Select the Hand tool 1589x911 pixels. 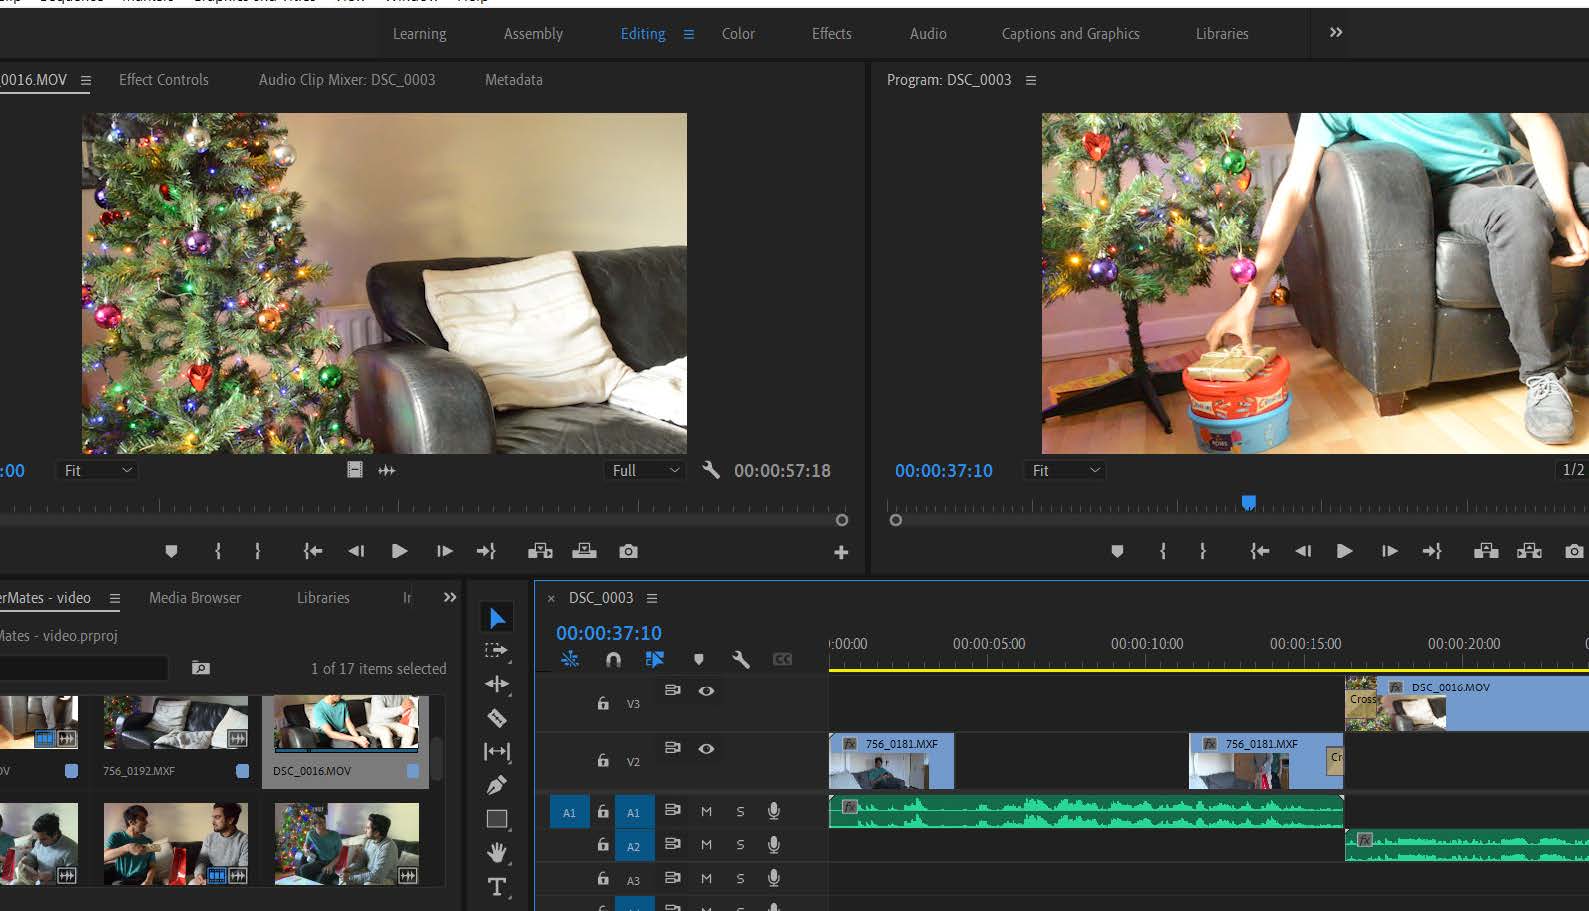pos(497,852)
